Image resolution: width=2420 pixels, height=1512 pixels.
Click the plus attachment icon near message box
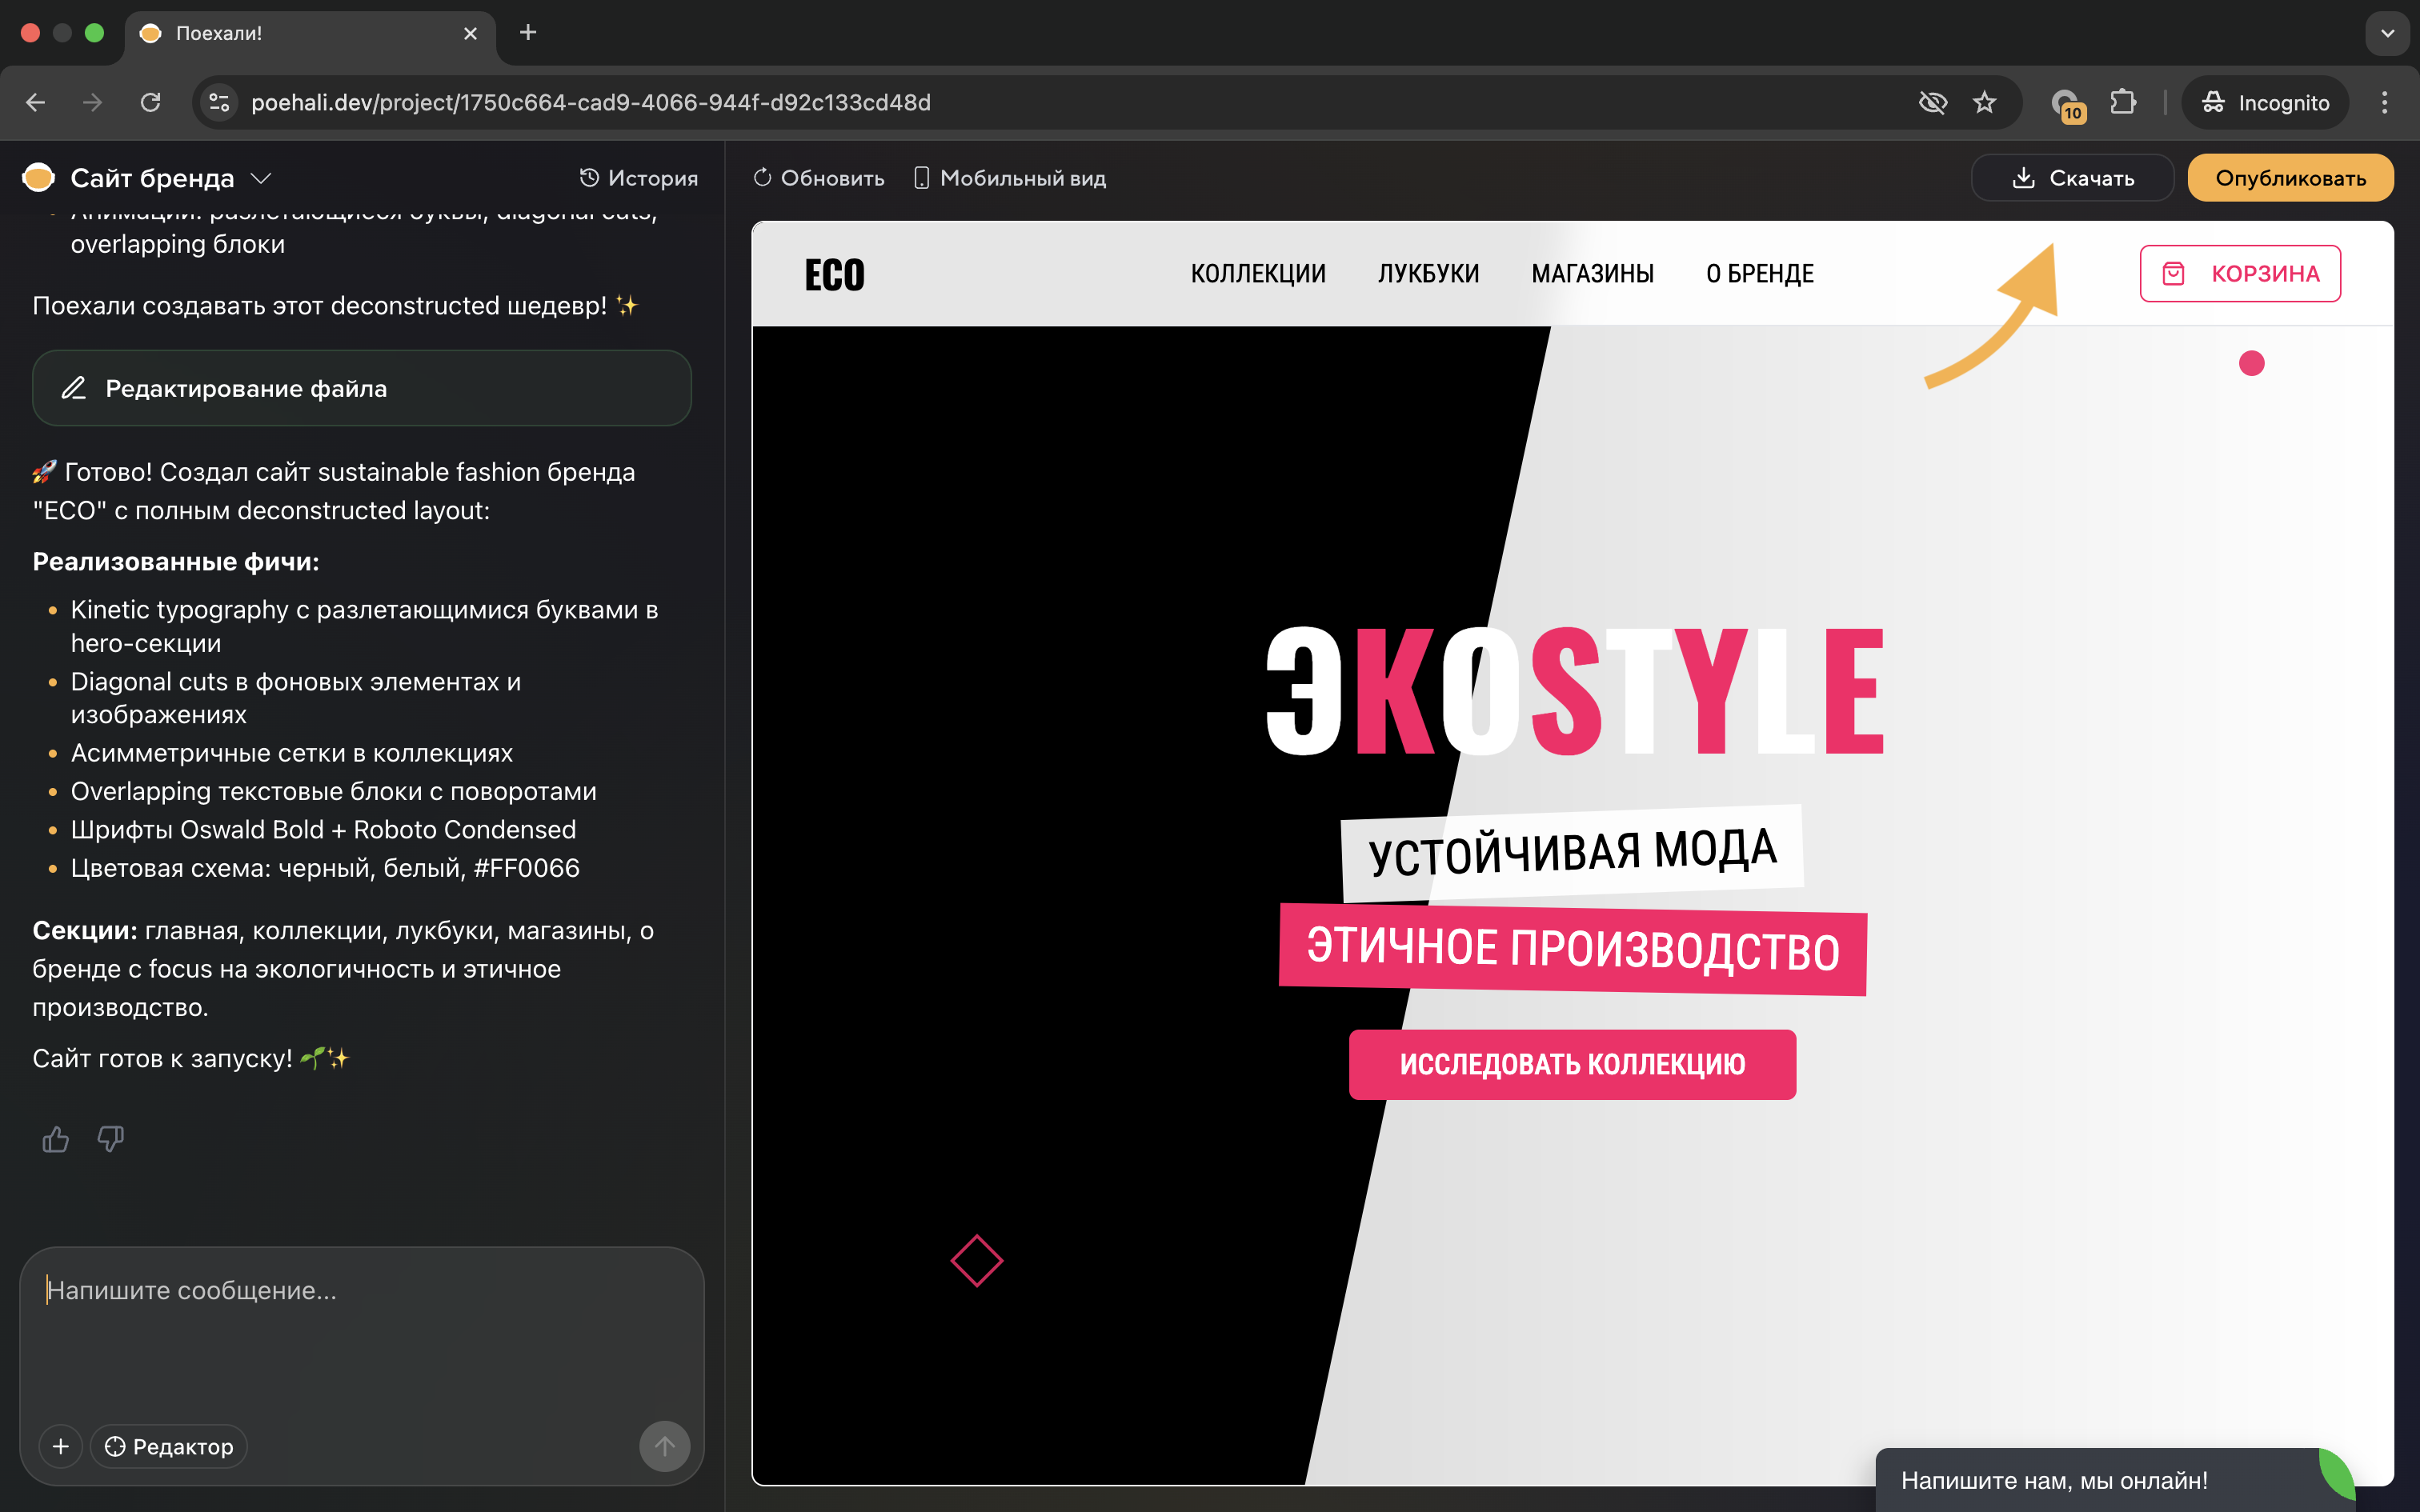coord(60,1446)
